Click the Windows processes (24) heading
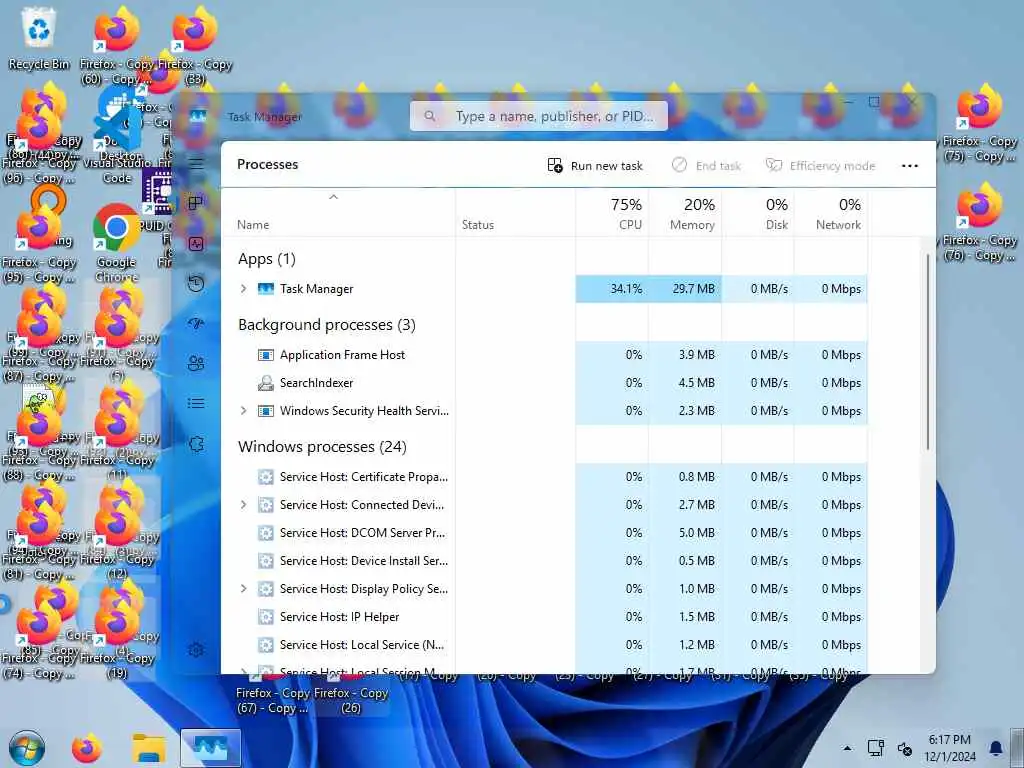Screen dimensions: 1024x768 (322, 447)
